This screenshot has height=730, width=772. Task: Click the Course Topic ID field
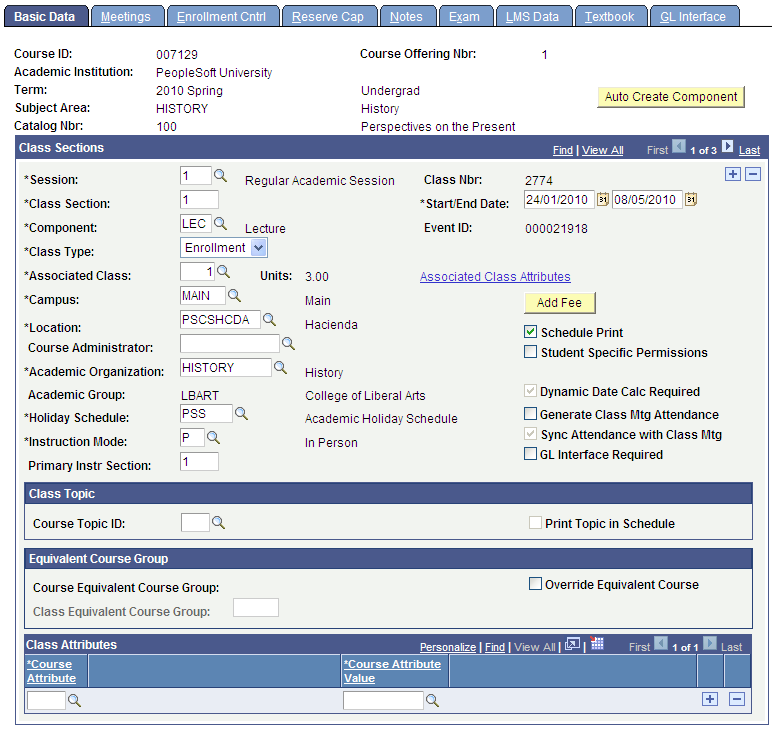[195, 522]
